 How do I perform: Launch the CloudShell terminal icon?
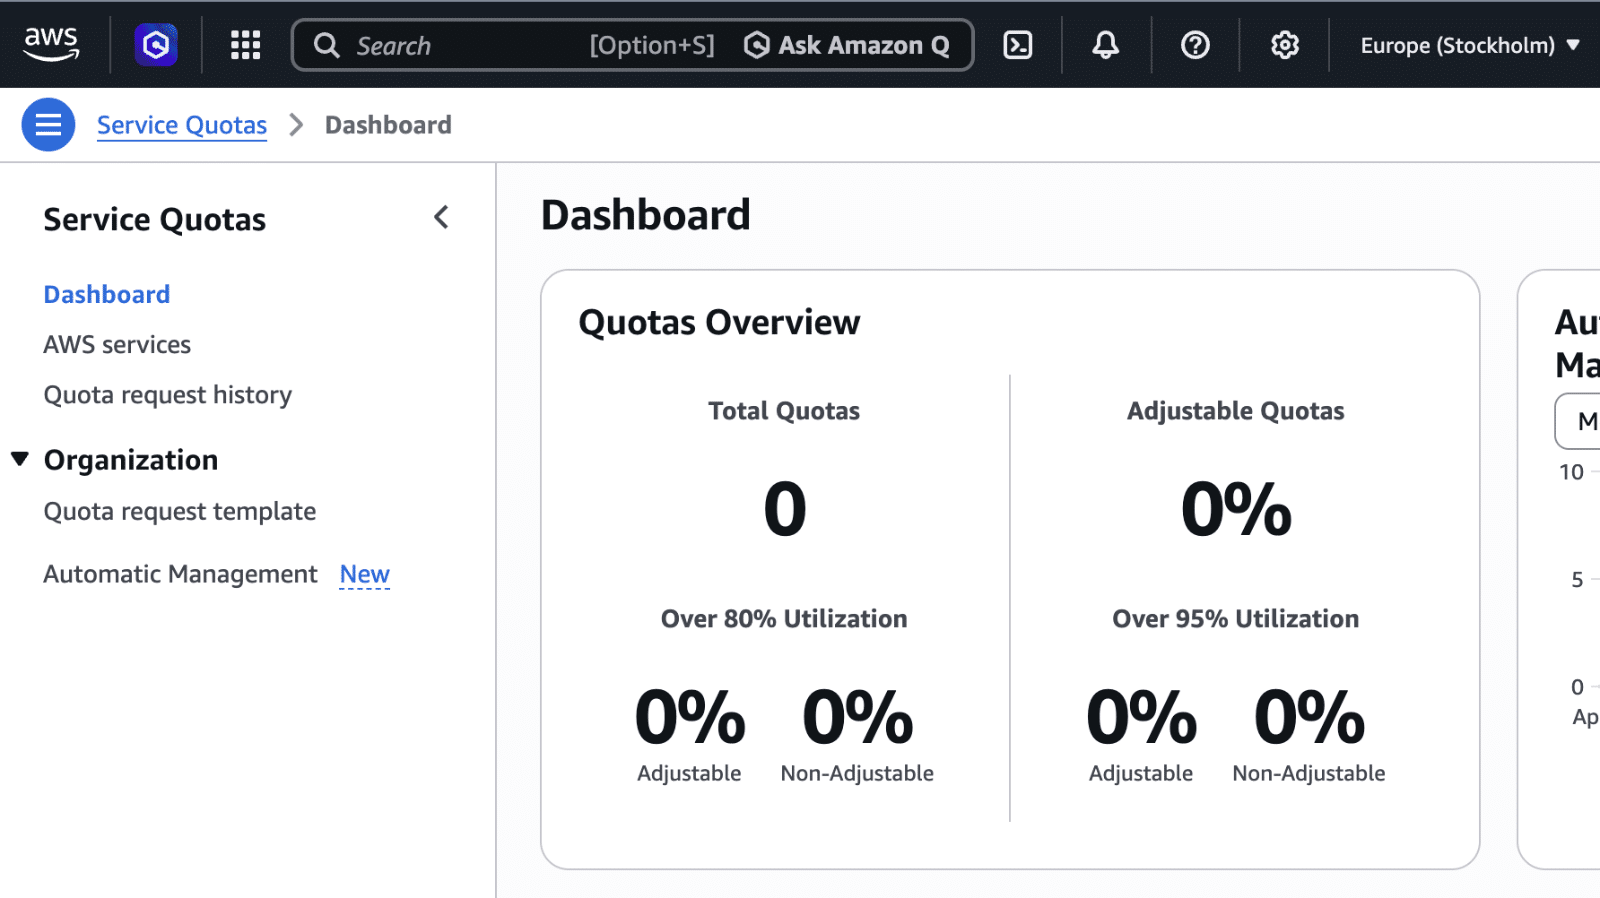(x=1018, y=45)
